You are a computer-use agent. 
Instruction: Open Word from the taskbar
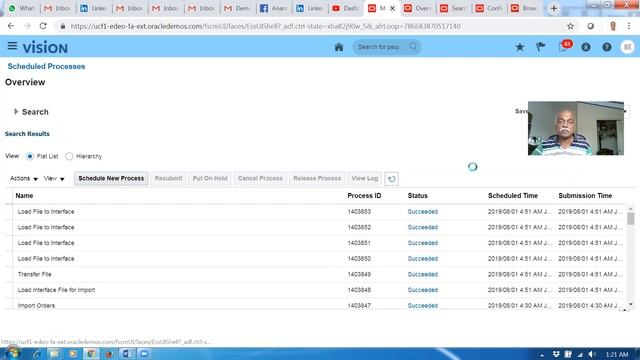(x=127, y=354)
